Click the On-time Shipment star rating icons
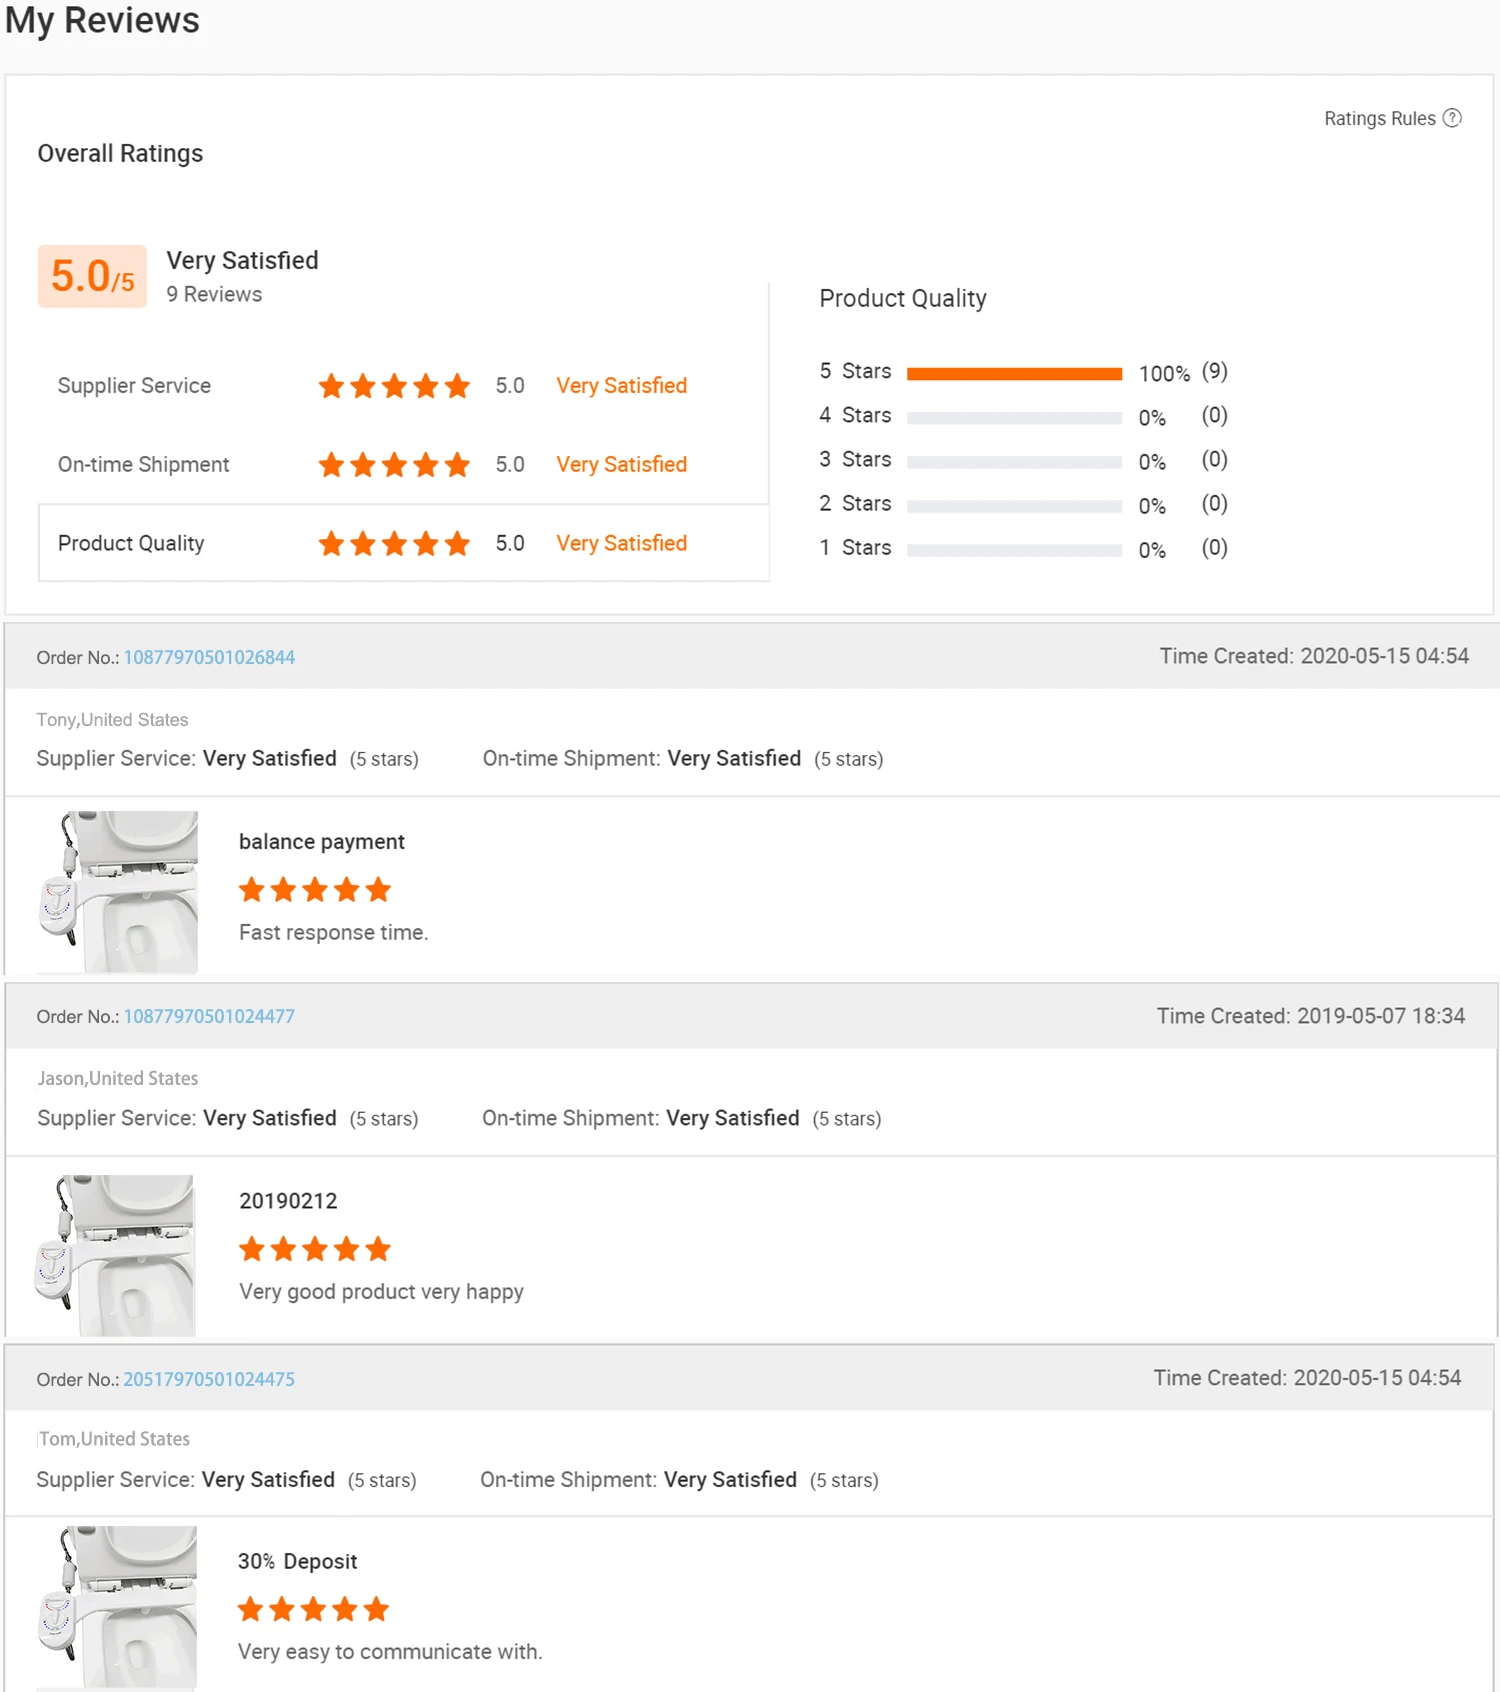Screen dimensions: 1500x1692 coord(394,465)
